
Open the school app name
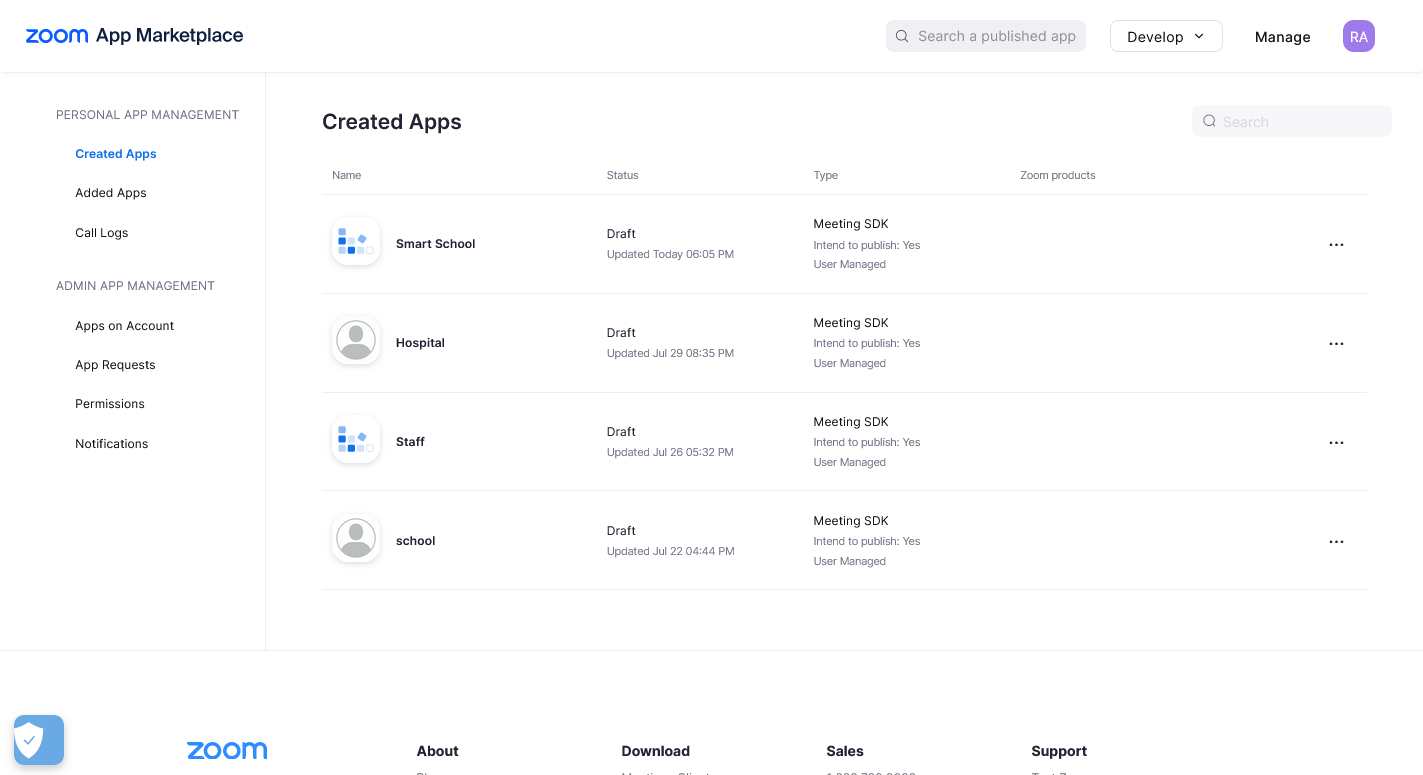(x=416, y=541)
